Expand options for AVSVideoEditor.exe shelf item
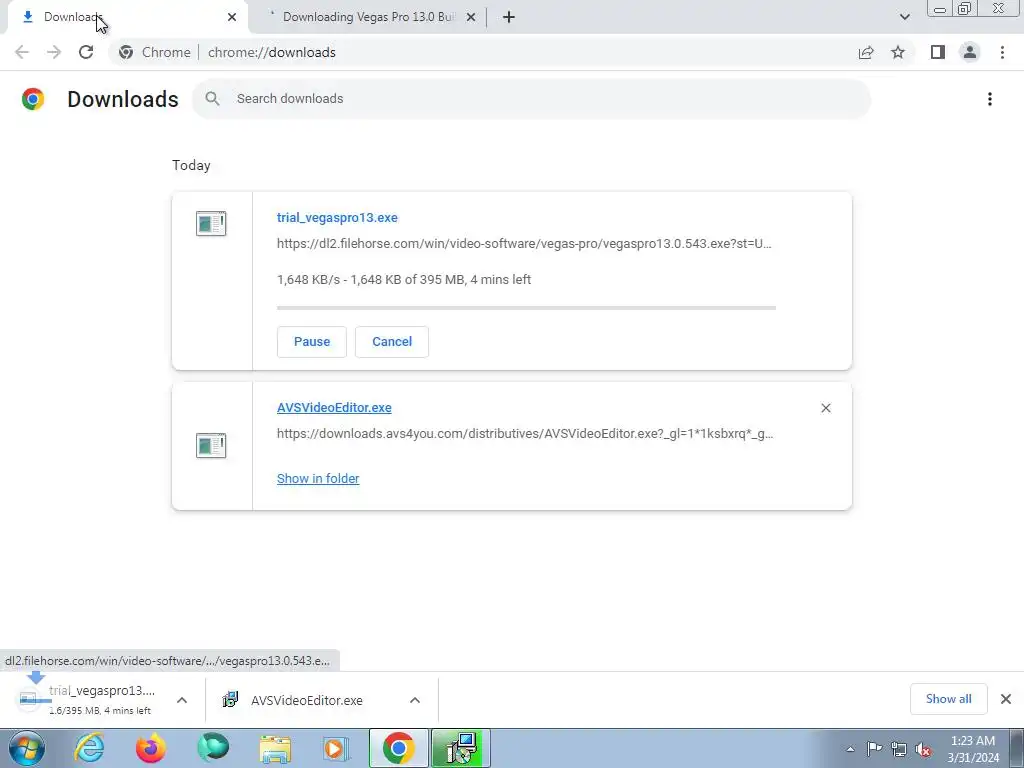Screen dimensions: 1024x768 point(415,700)
